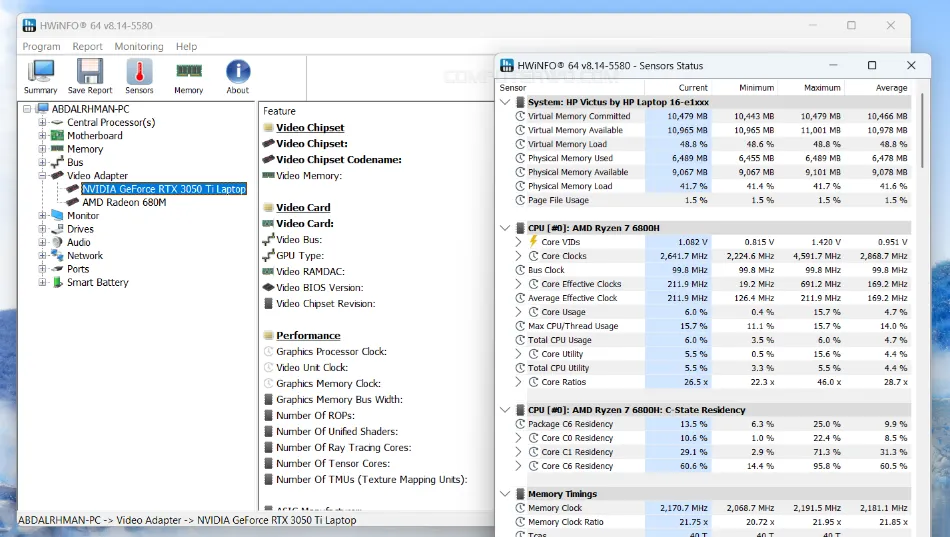Expand the Core Effective Clocks row

click(x=518, y=284)
